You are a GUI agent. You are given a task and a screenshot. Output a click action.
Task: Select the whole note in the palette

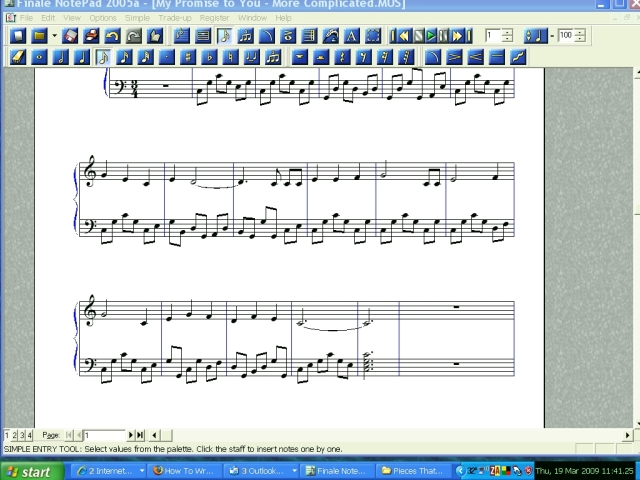coord(39,57)
